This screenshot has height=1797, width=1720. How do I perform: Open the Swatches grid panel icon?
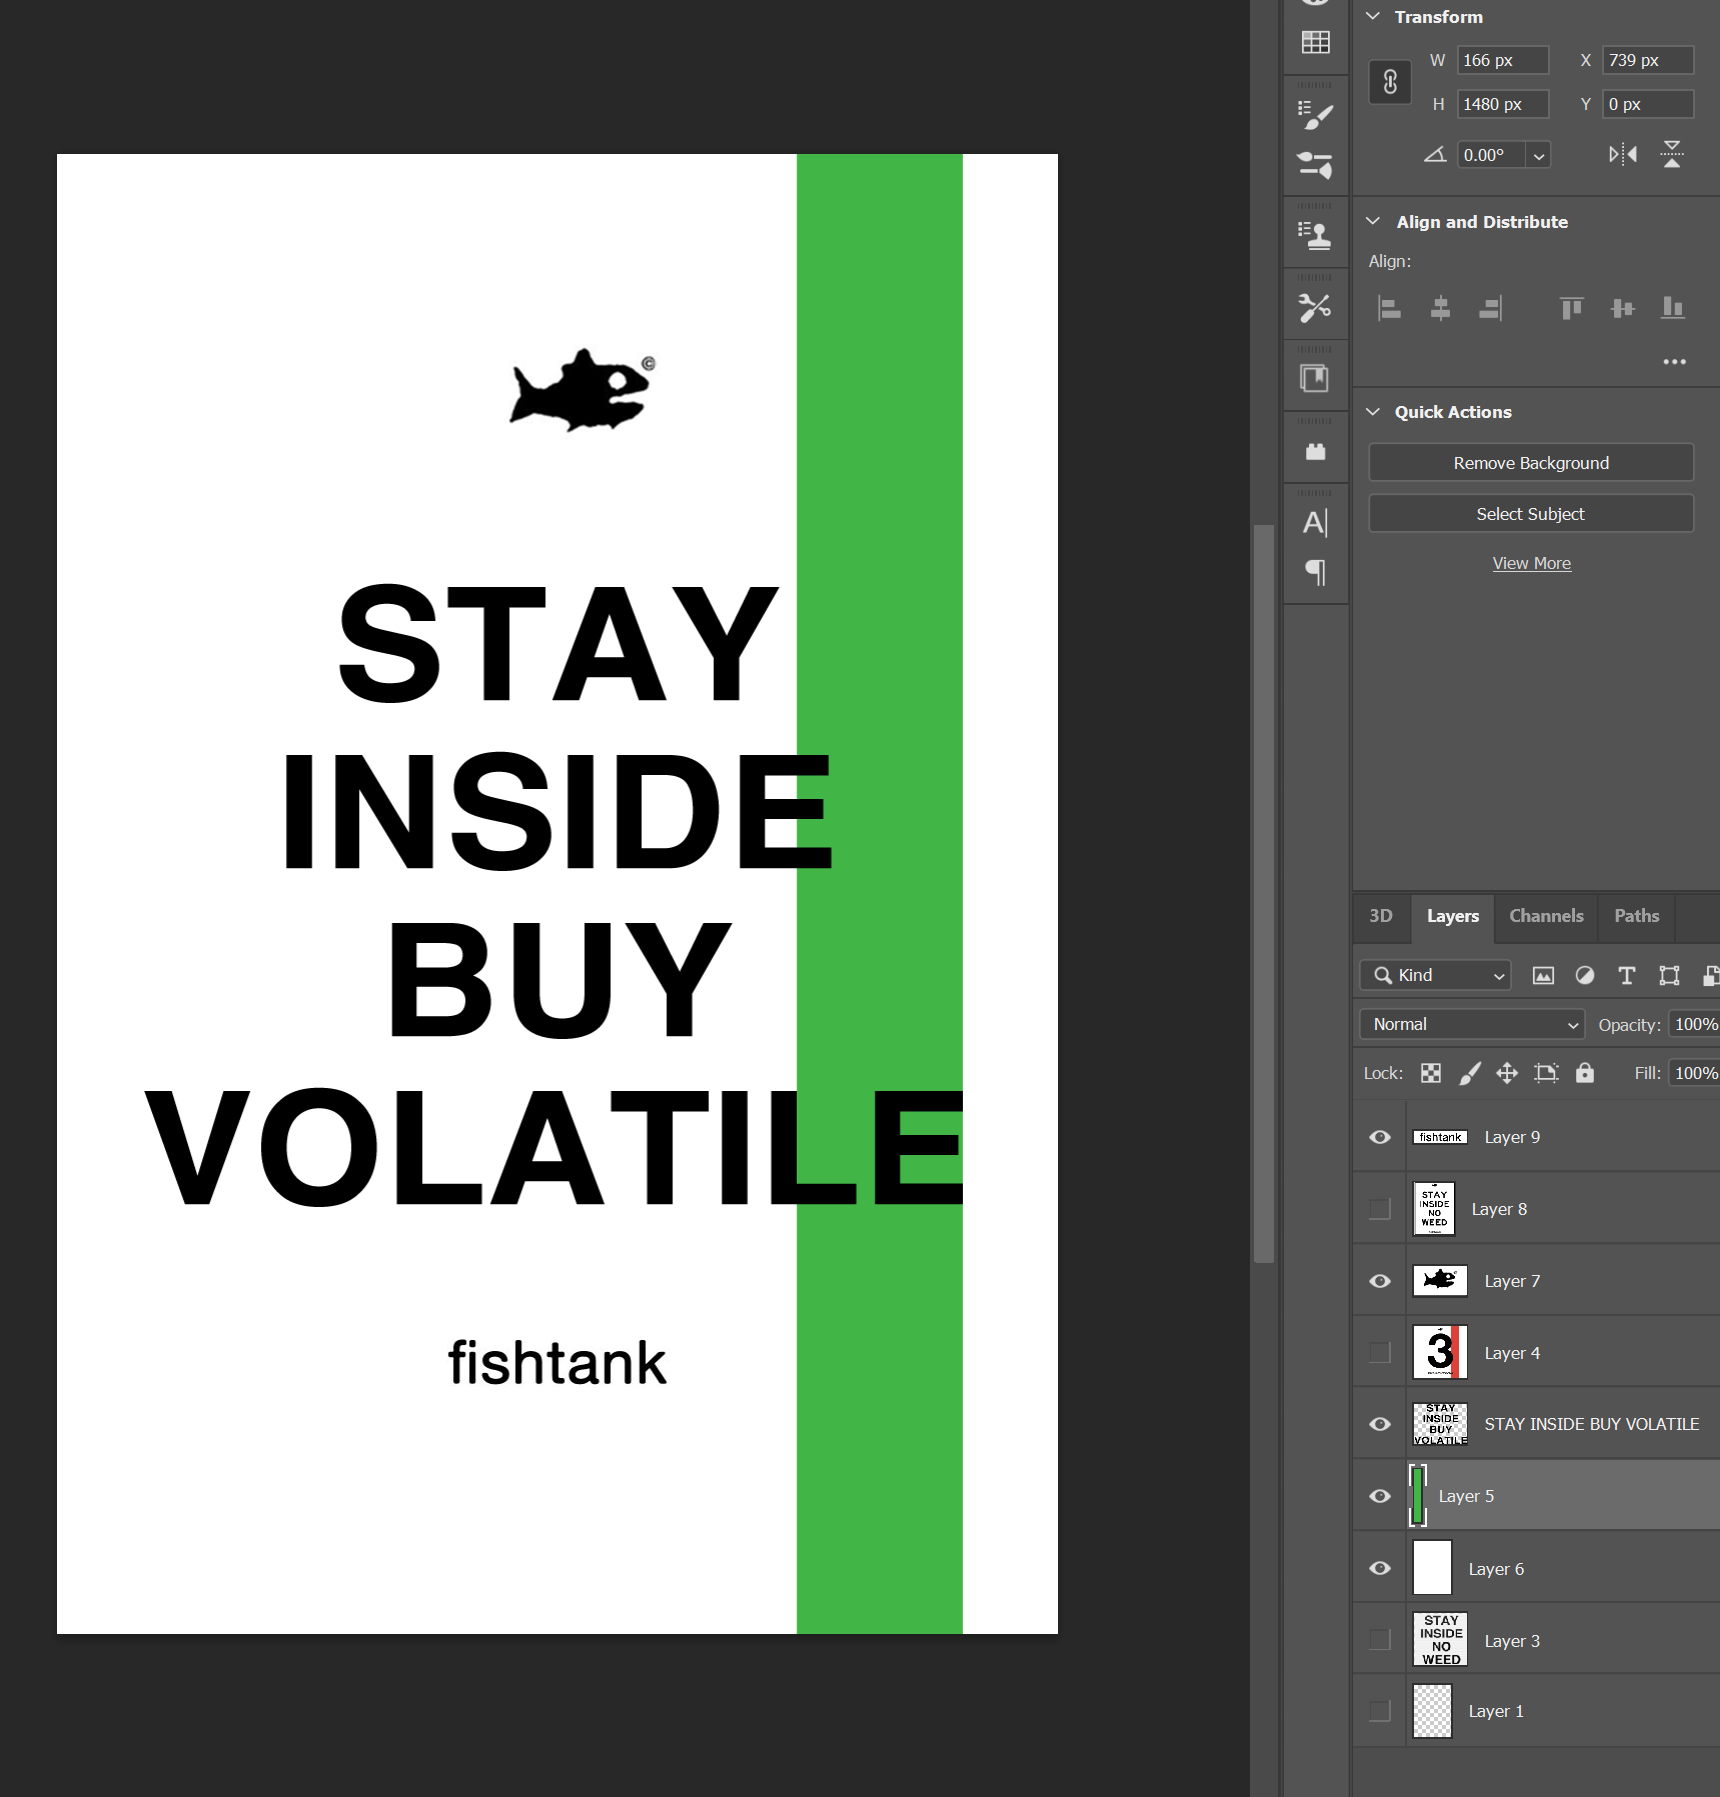point(1315,42)
